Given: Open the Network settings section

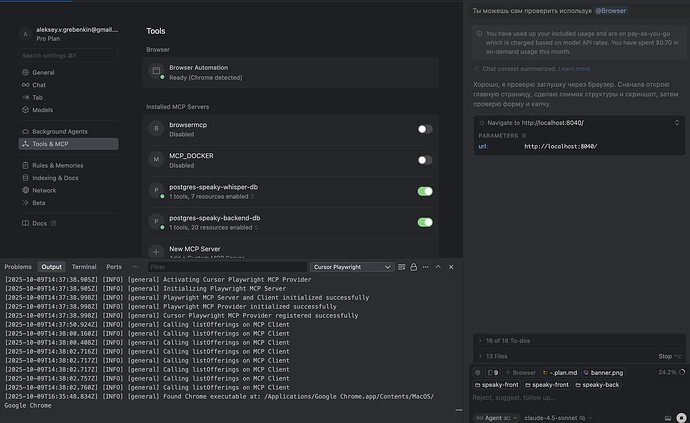Looking at the screenshot, I should click(x=44, y=190).
